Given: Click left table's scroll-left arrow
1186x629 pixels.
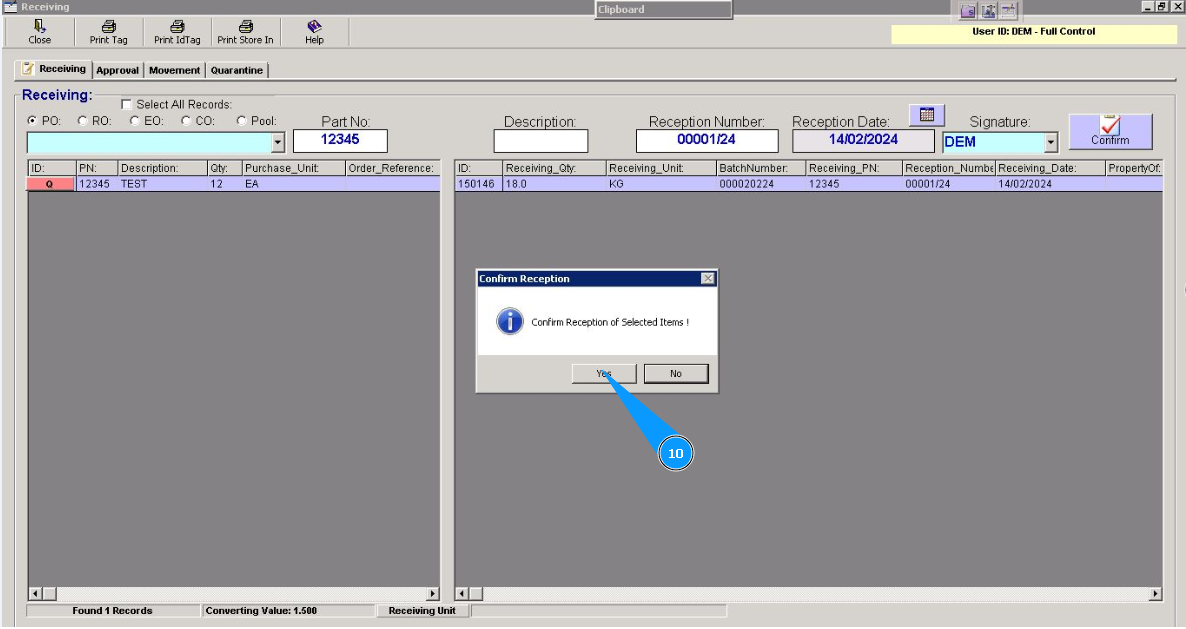Looking at the screenshot, I should coord(35,594).
